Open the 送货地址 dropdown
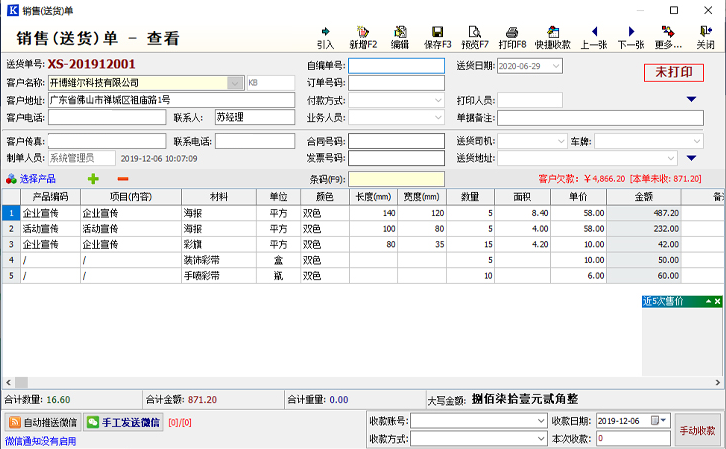 [x=671, y=158]
